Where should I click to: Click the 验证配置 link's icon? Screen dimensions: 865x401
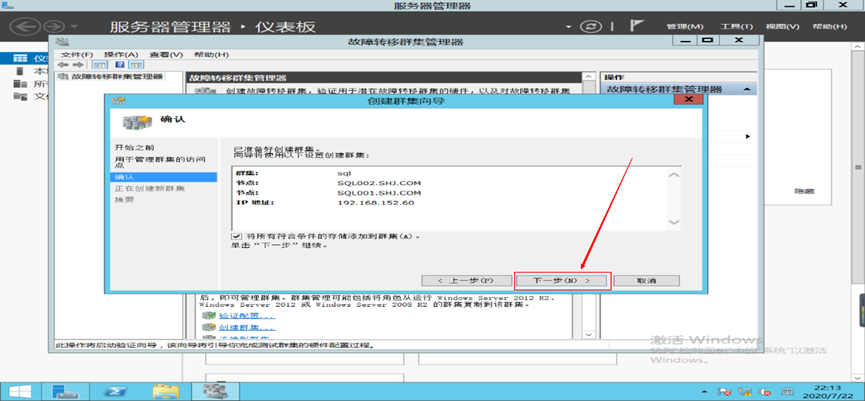(207, 316)
